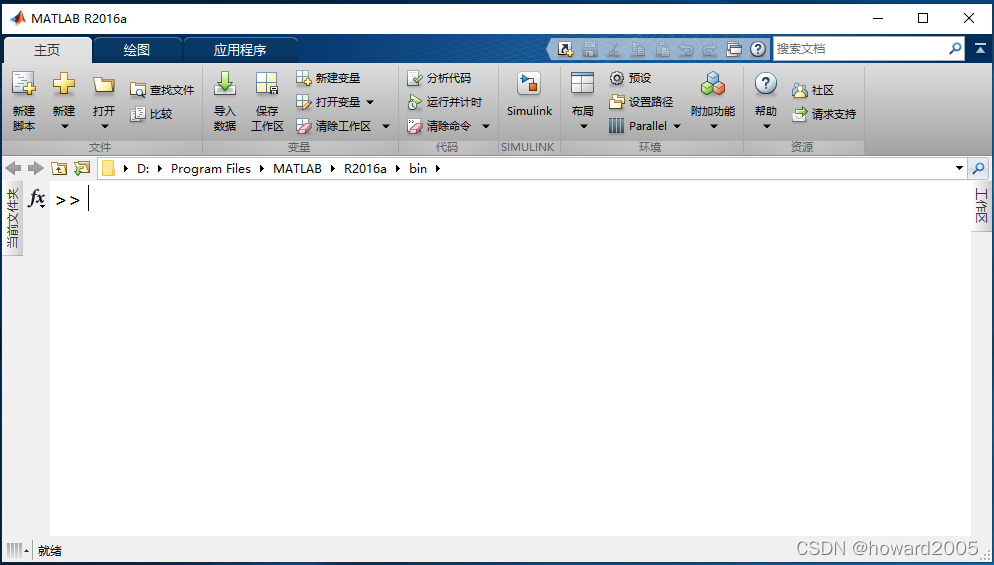
Task: Click 帮助 question mark icon
Action: click(766, 83)
